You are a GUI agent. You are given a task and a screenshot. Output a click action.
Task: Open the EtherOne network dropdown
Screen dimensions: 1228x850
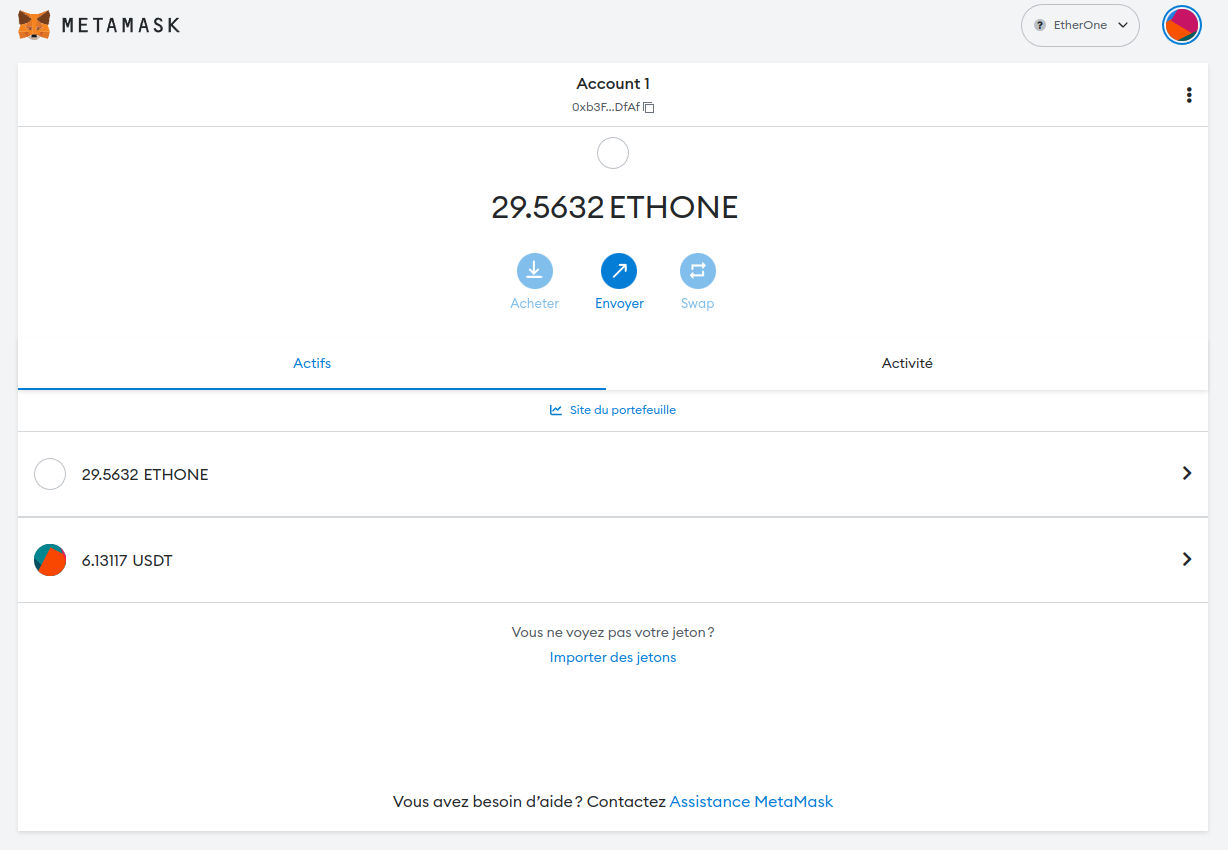coord(1080,25)
